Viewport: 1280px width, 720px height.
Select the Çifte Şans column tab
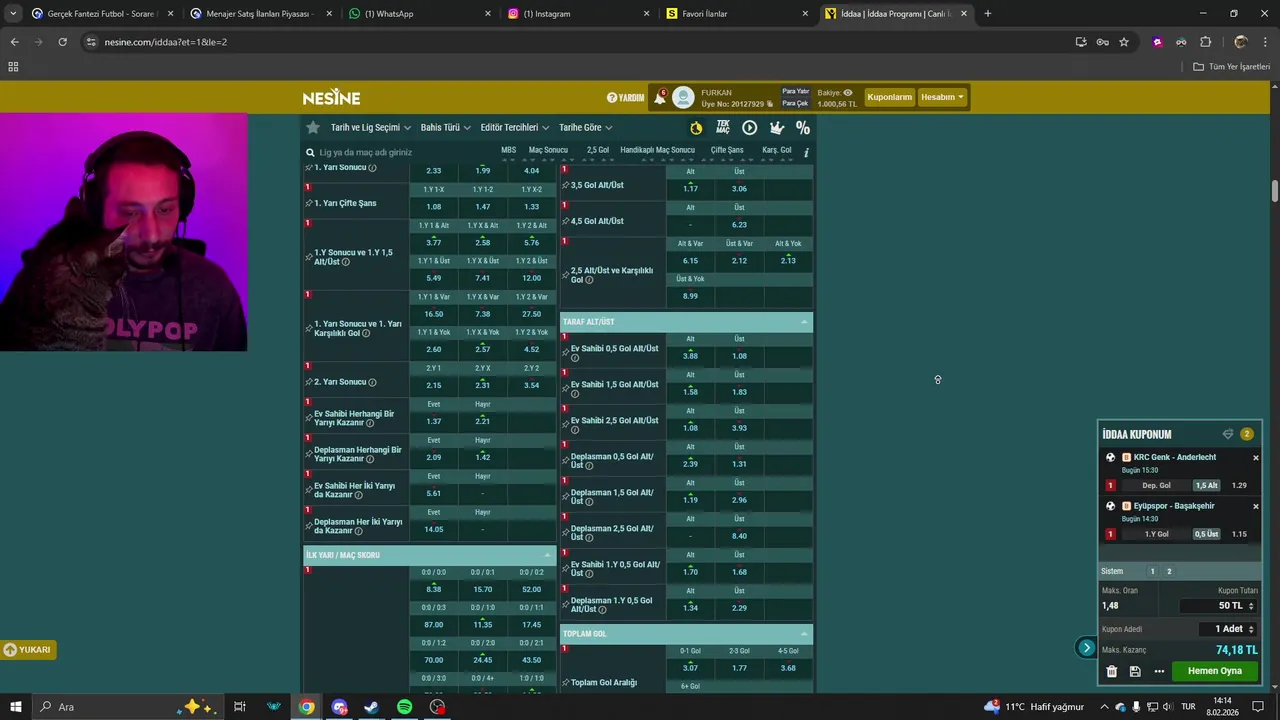tap(727, 150)
